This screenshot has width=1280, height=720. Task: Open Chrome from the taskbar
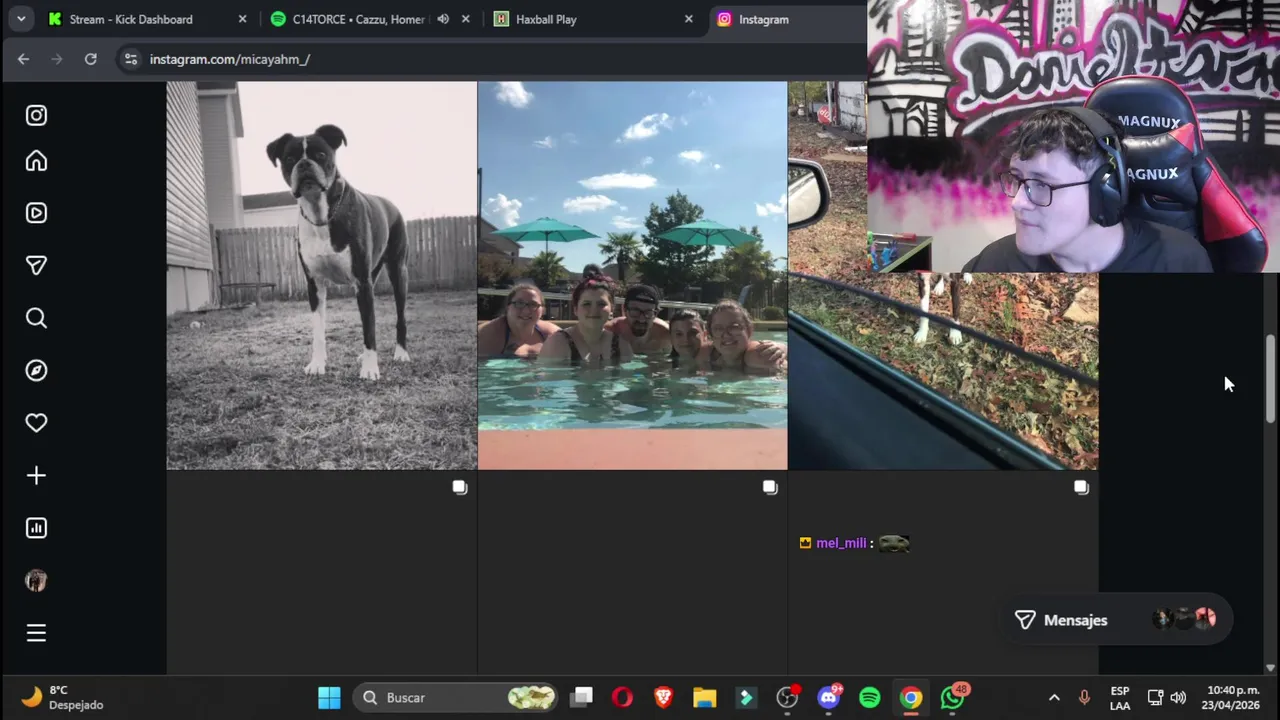pos(911,697)
